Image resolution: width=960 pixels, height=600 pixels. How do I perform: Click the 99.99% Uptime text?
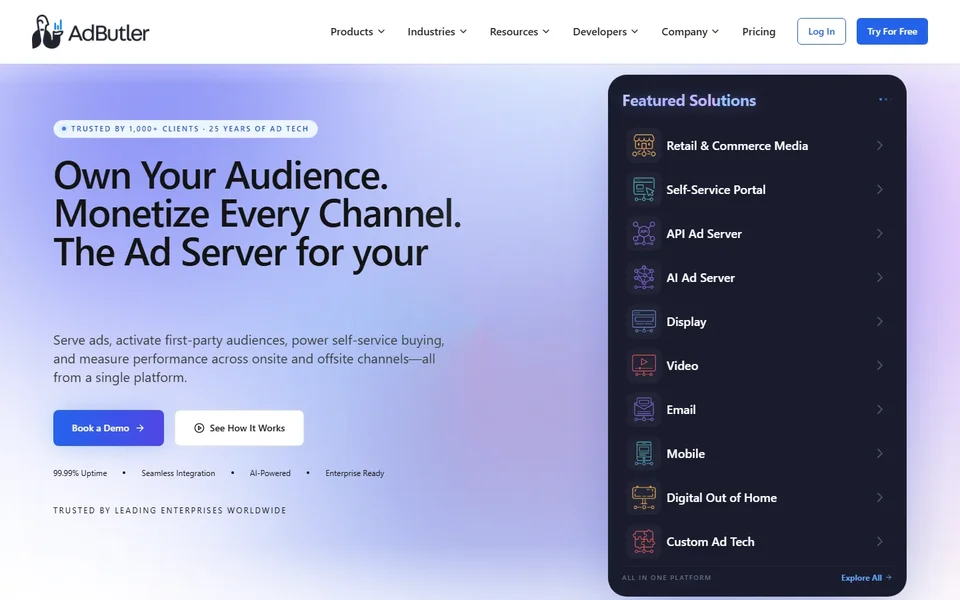tap(80, 473)
